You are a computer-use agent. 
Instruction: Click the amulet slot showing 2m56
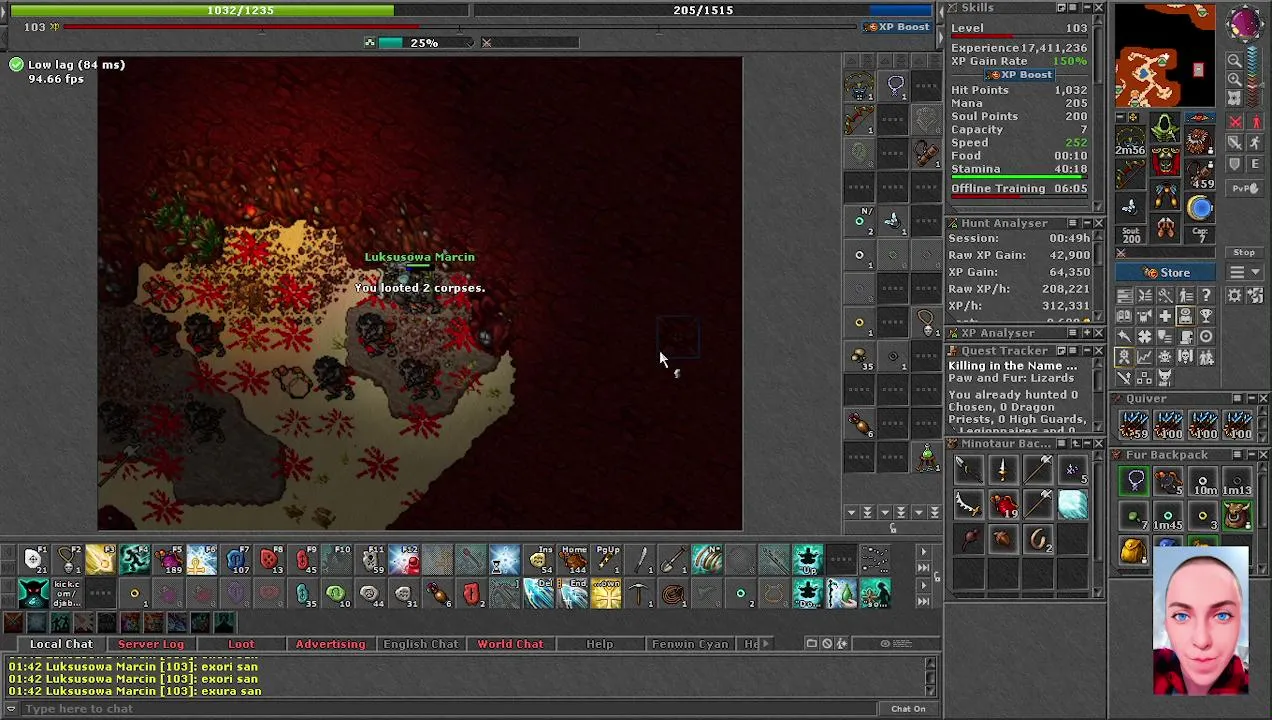point(1130,139)
